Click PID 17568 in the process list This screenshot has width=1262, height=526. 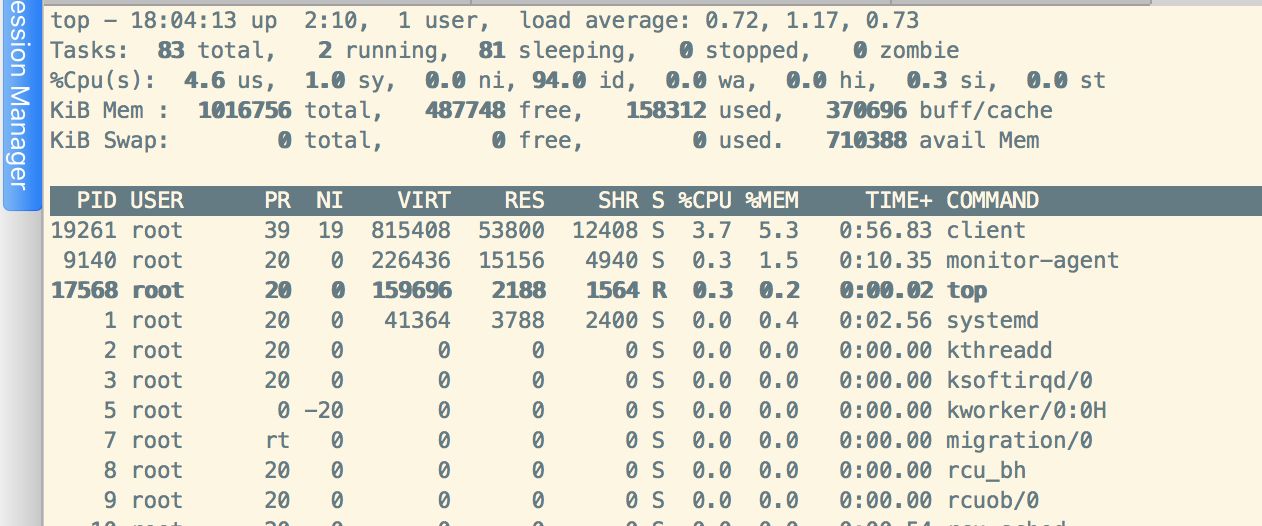[83, 290]
